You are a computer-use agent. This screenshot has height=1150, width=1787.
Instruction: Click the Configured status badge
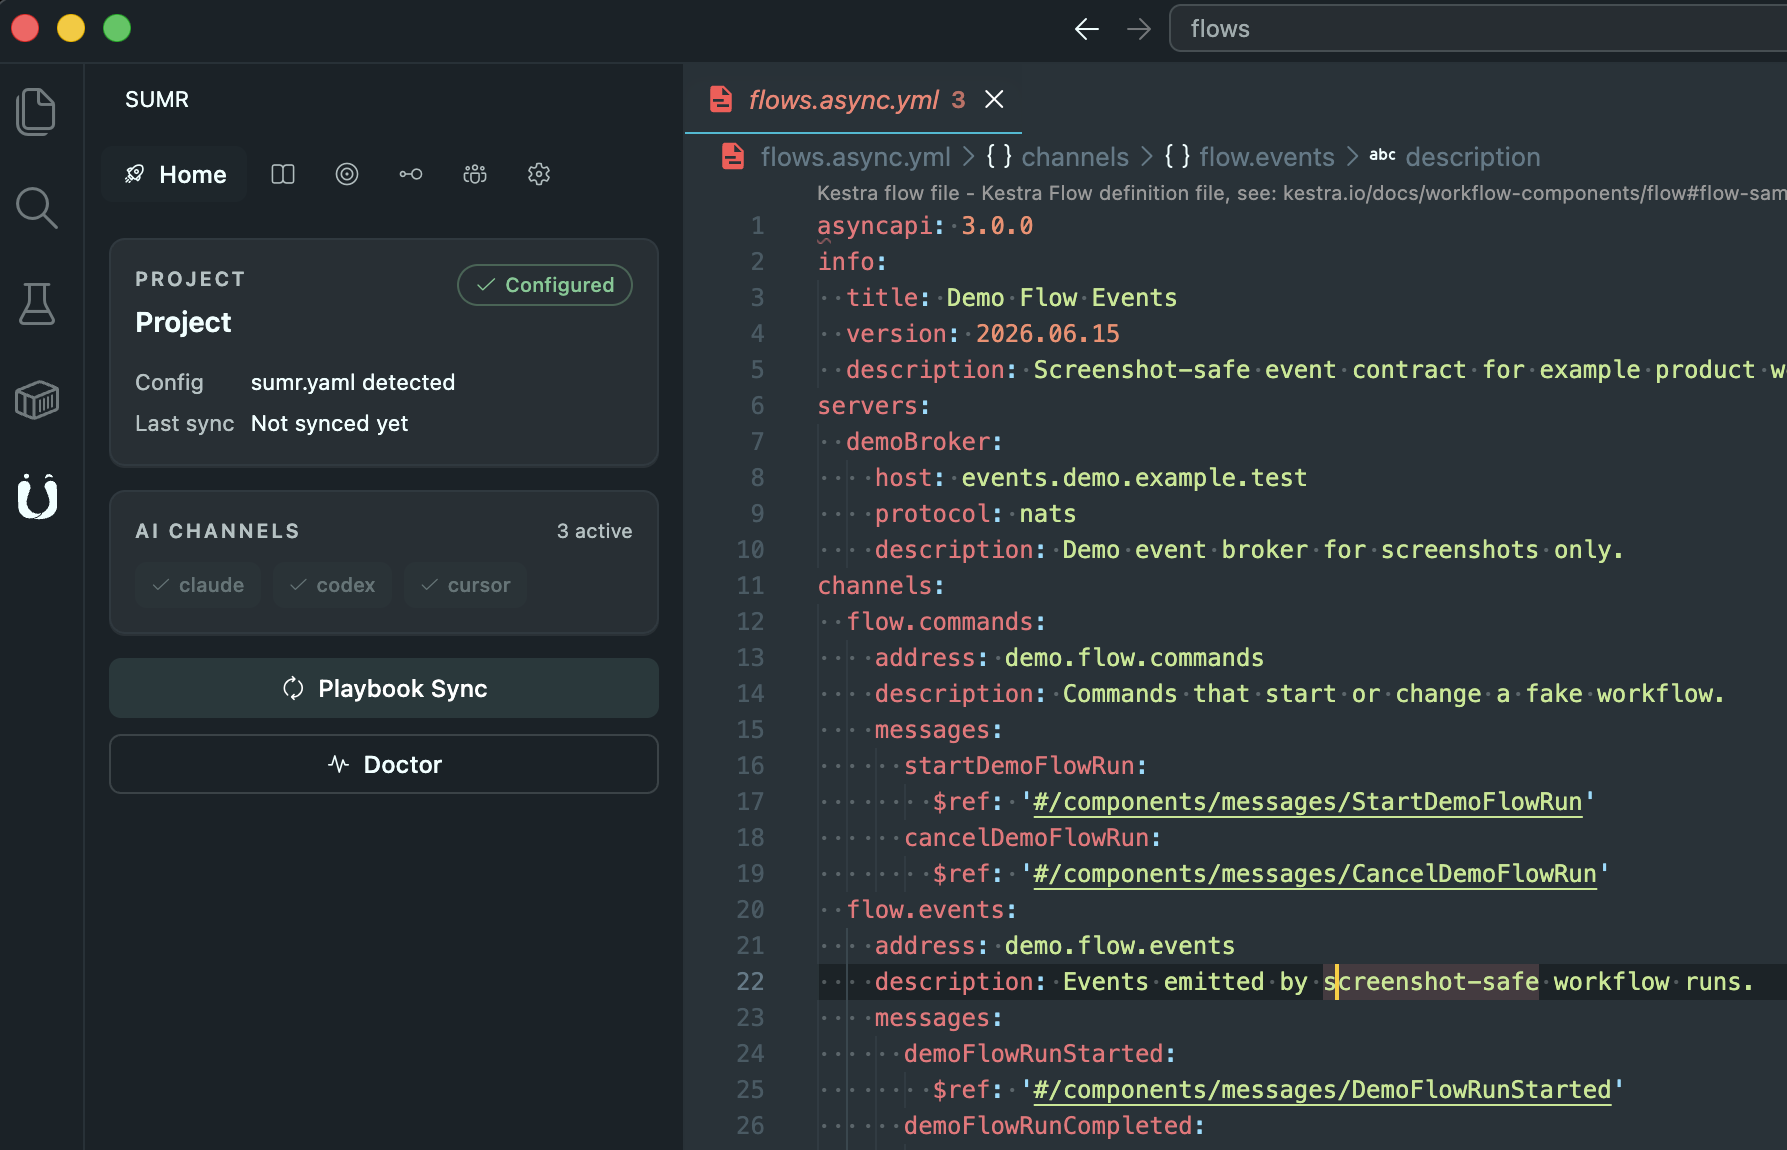click(545, 285)
